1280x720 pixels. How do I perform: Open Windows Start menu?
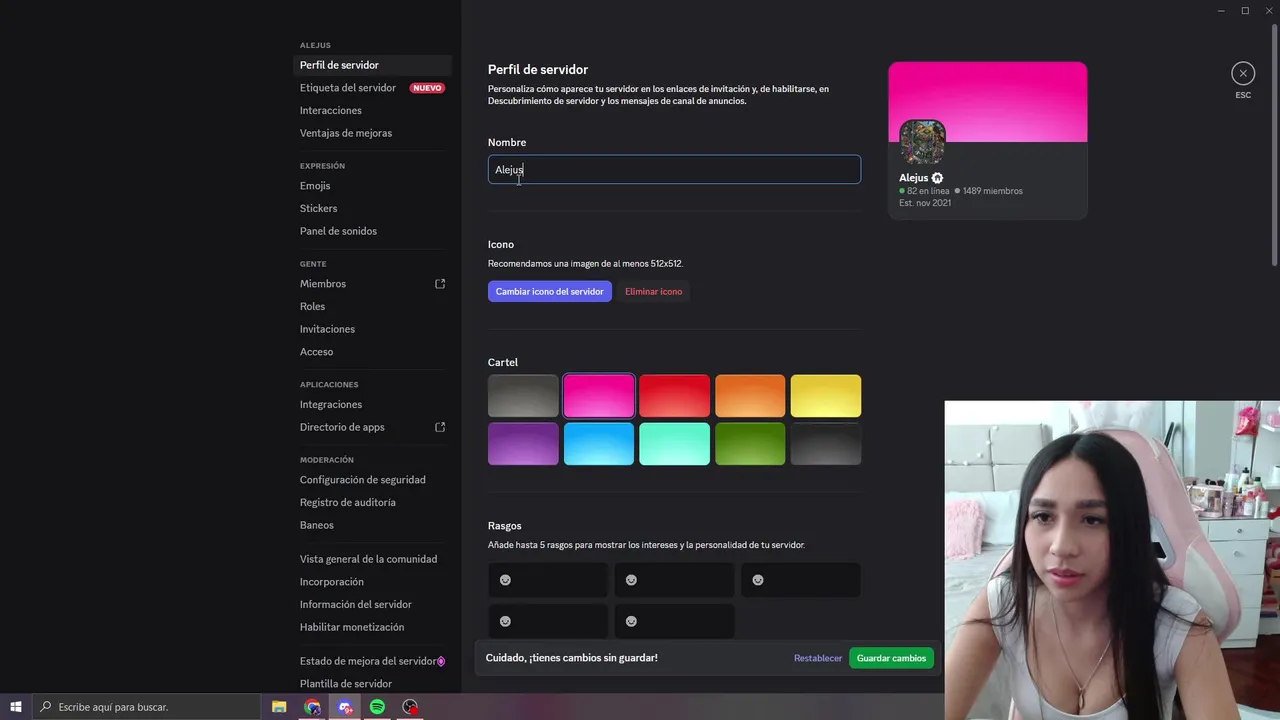pos(15,707)
